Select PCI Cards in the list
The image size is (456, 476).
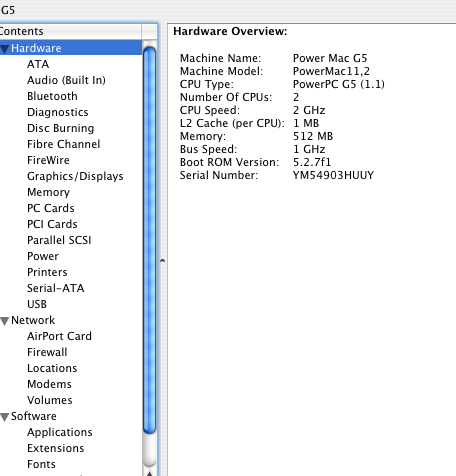[x=52, y=224]
